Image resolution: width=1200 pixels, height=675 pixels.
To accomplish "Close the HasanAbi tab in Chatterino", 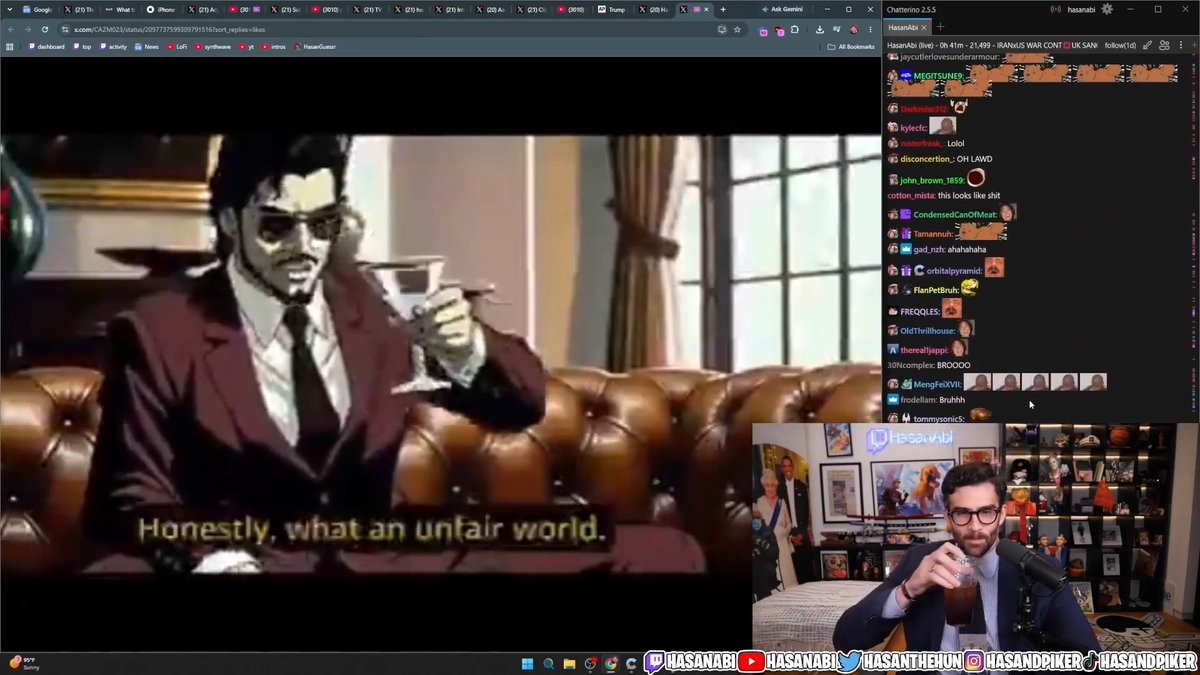I will click(925, 27).
